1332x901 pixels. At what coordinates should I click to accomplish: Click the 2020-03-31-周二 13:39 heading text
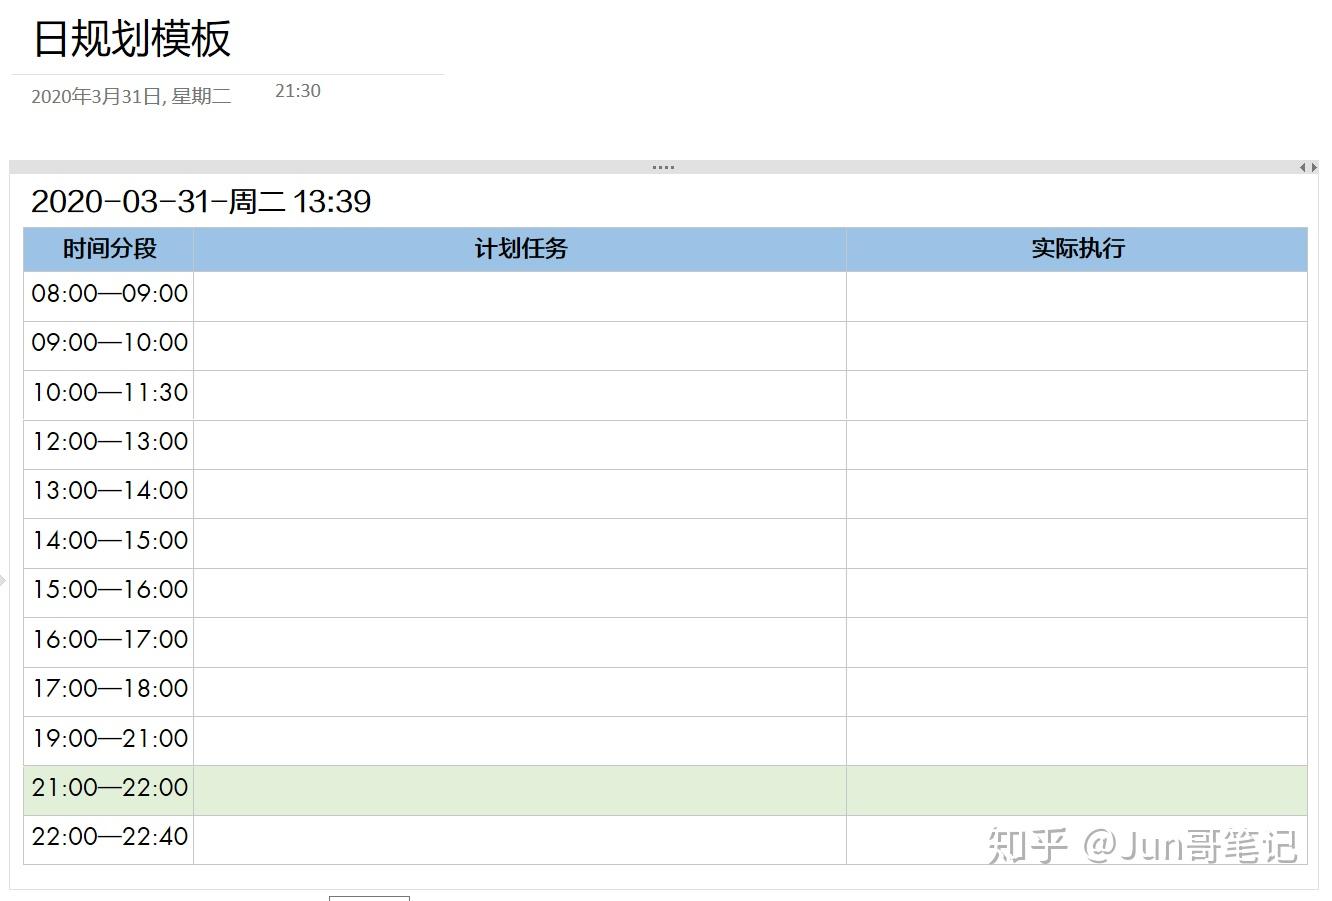(201, 202)
